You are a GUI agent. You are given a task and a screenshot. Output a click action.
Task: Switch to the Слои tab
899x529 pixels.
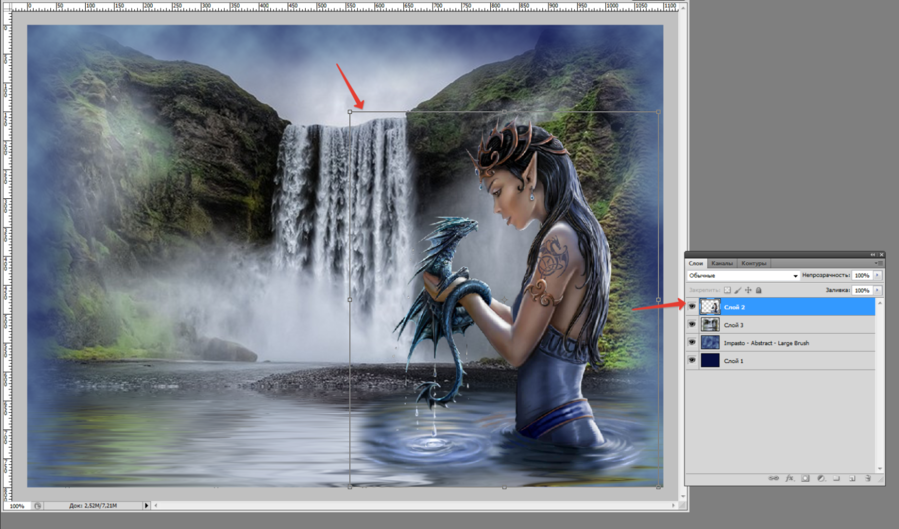pos(695,263)
